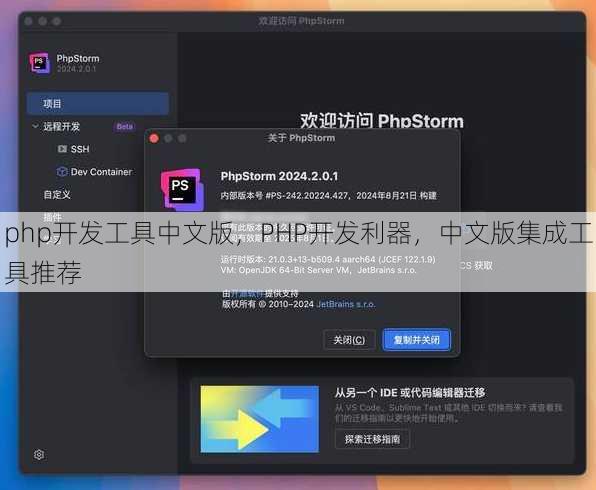Click the migration arrows thumbnail image
The height and width of the screenshot is (490, 596).
(260, 419)
